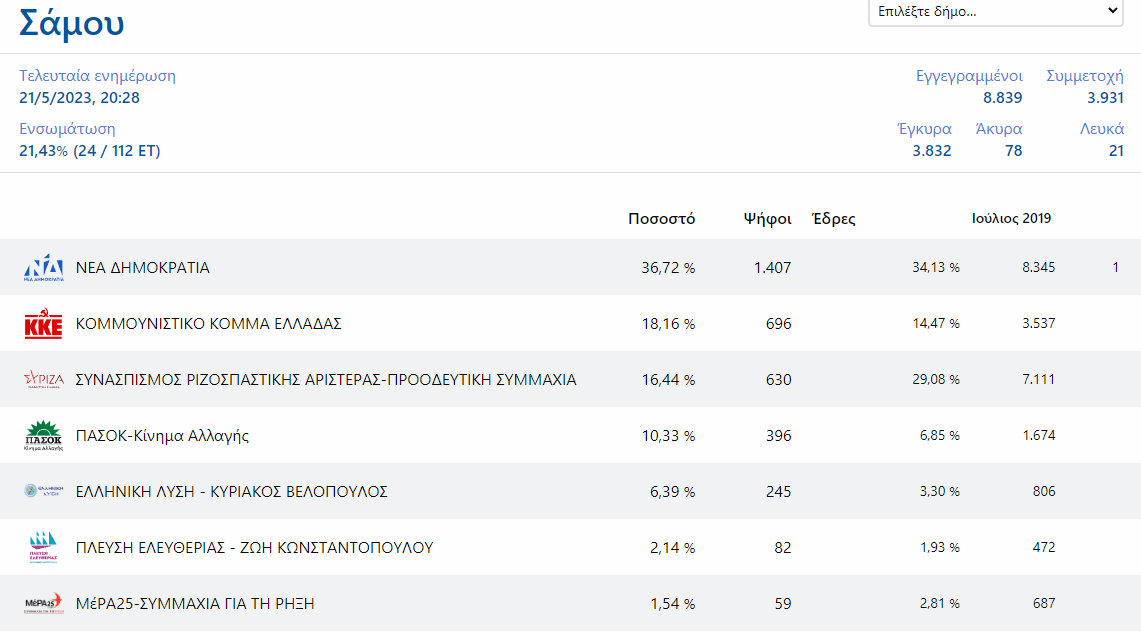The height and width of the screenshot is (633, 1141).
Task: Select ΚΟΜΜΟΥΝΙΣΤΙΚΟ ΚΟΜΜΑ ΕΛΛΑΔΑΣ party name
Action: 209,324
